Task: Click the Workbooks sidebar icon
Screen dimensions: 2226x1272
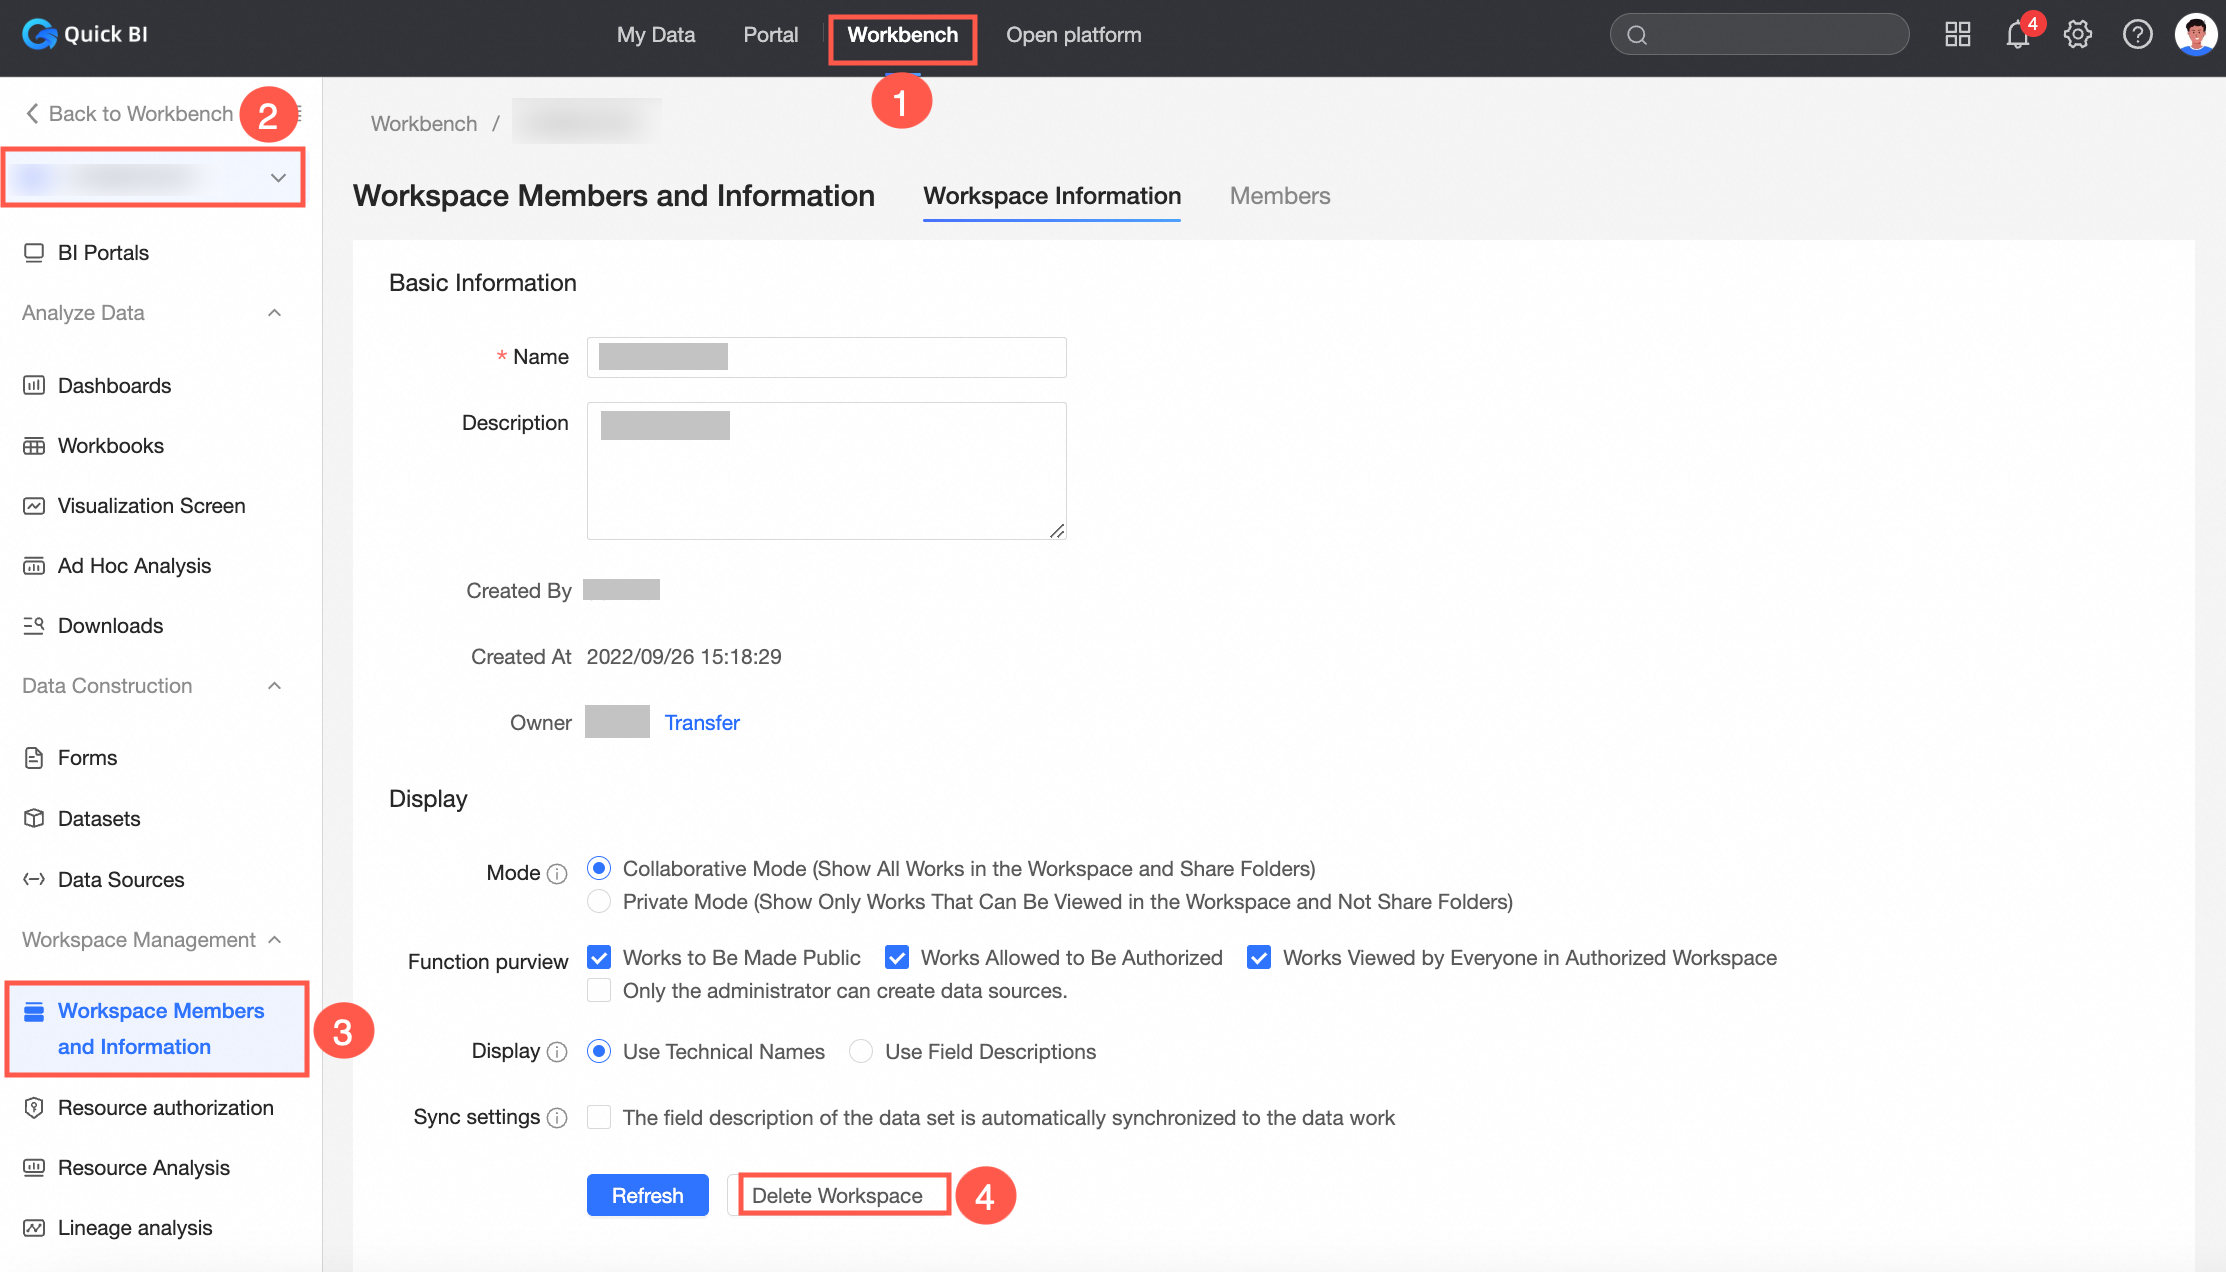Action: (34, 446)
